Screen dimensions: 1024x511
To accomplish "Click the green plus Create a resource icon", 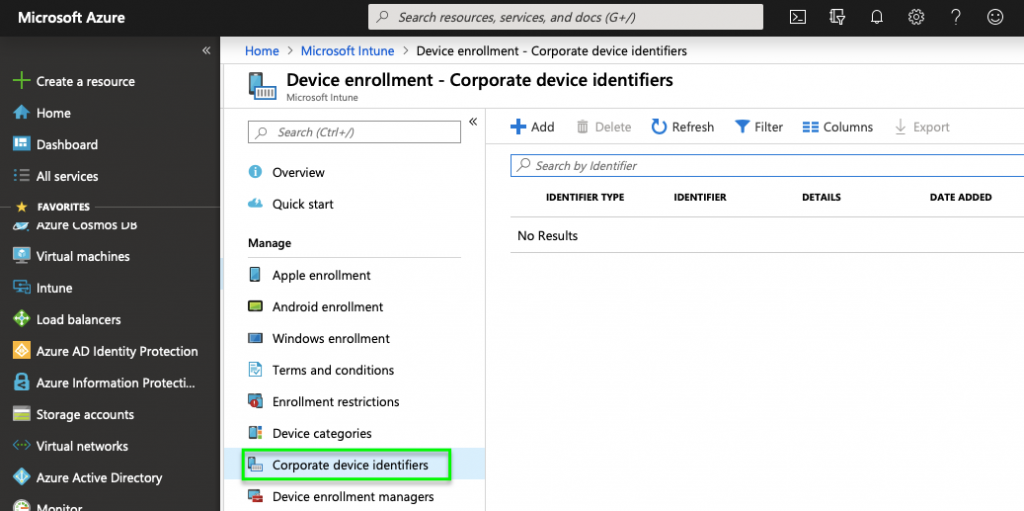I will pyautogui.click(x=22, y=81).
